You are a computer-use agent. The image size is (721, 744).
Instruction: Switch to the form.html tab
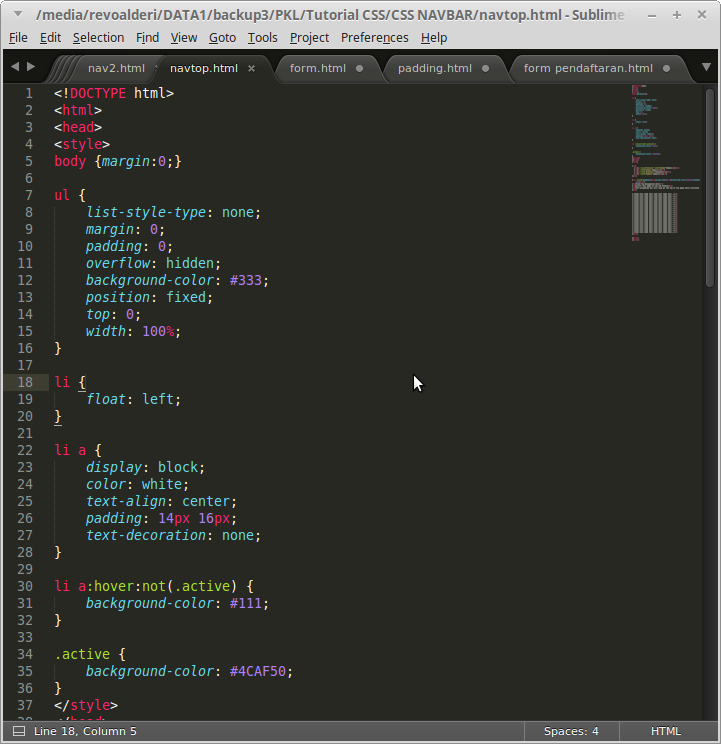[317, 68]
